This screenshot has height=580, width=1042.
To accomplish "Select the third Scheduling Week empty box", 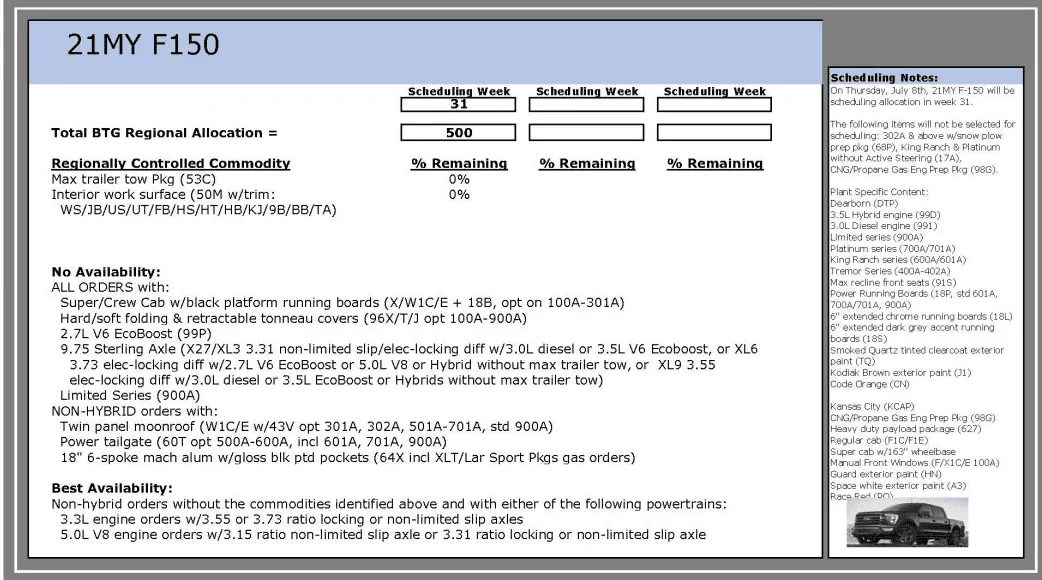I will (714, 104).
